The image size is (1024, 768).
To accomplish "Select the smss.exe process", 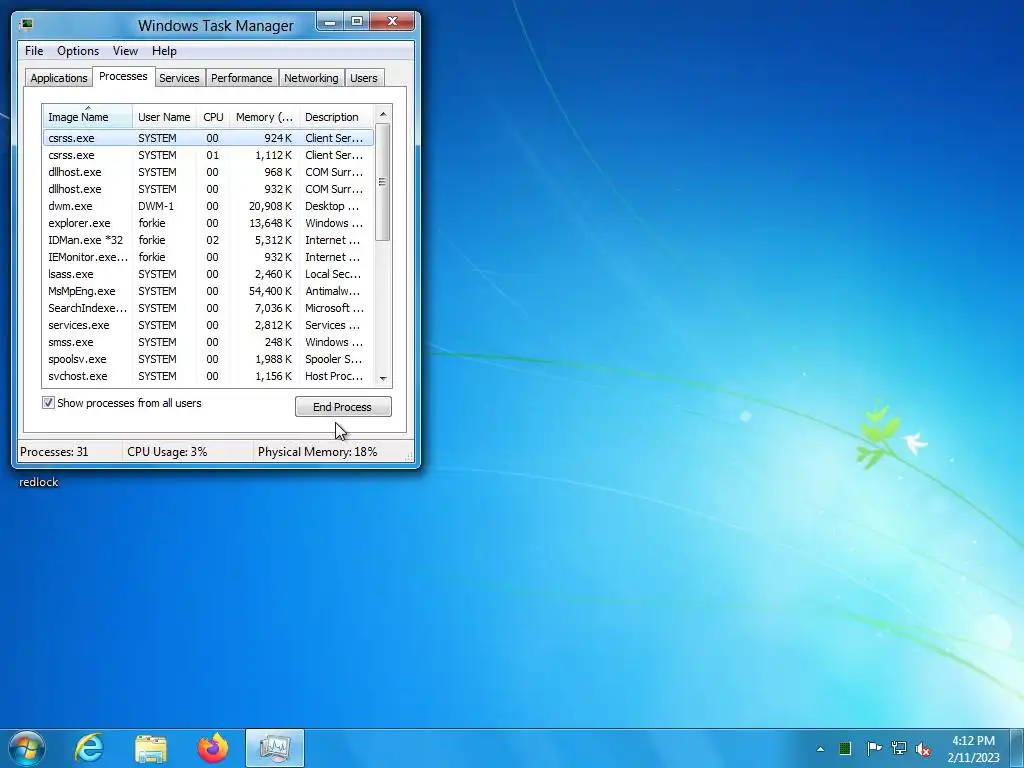I will pyautogui.click(x=208, y=342).
